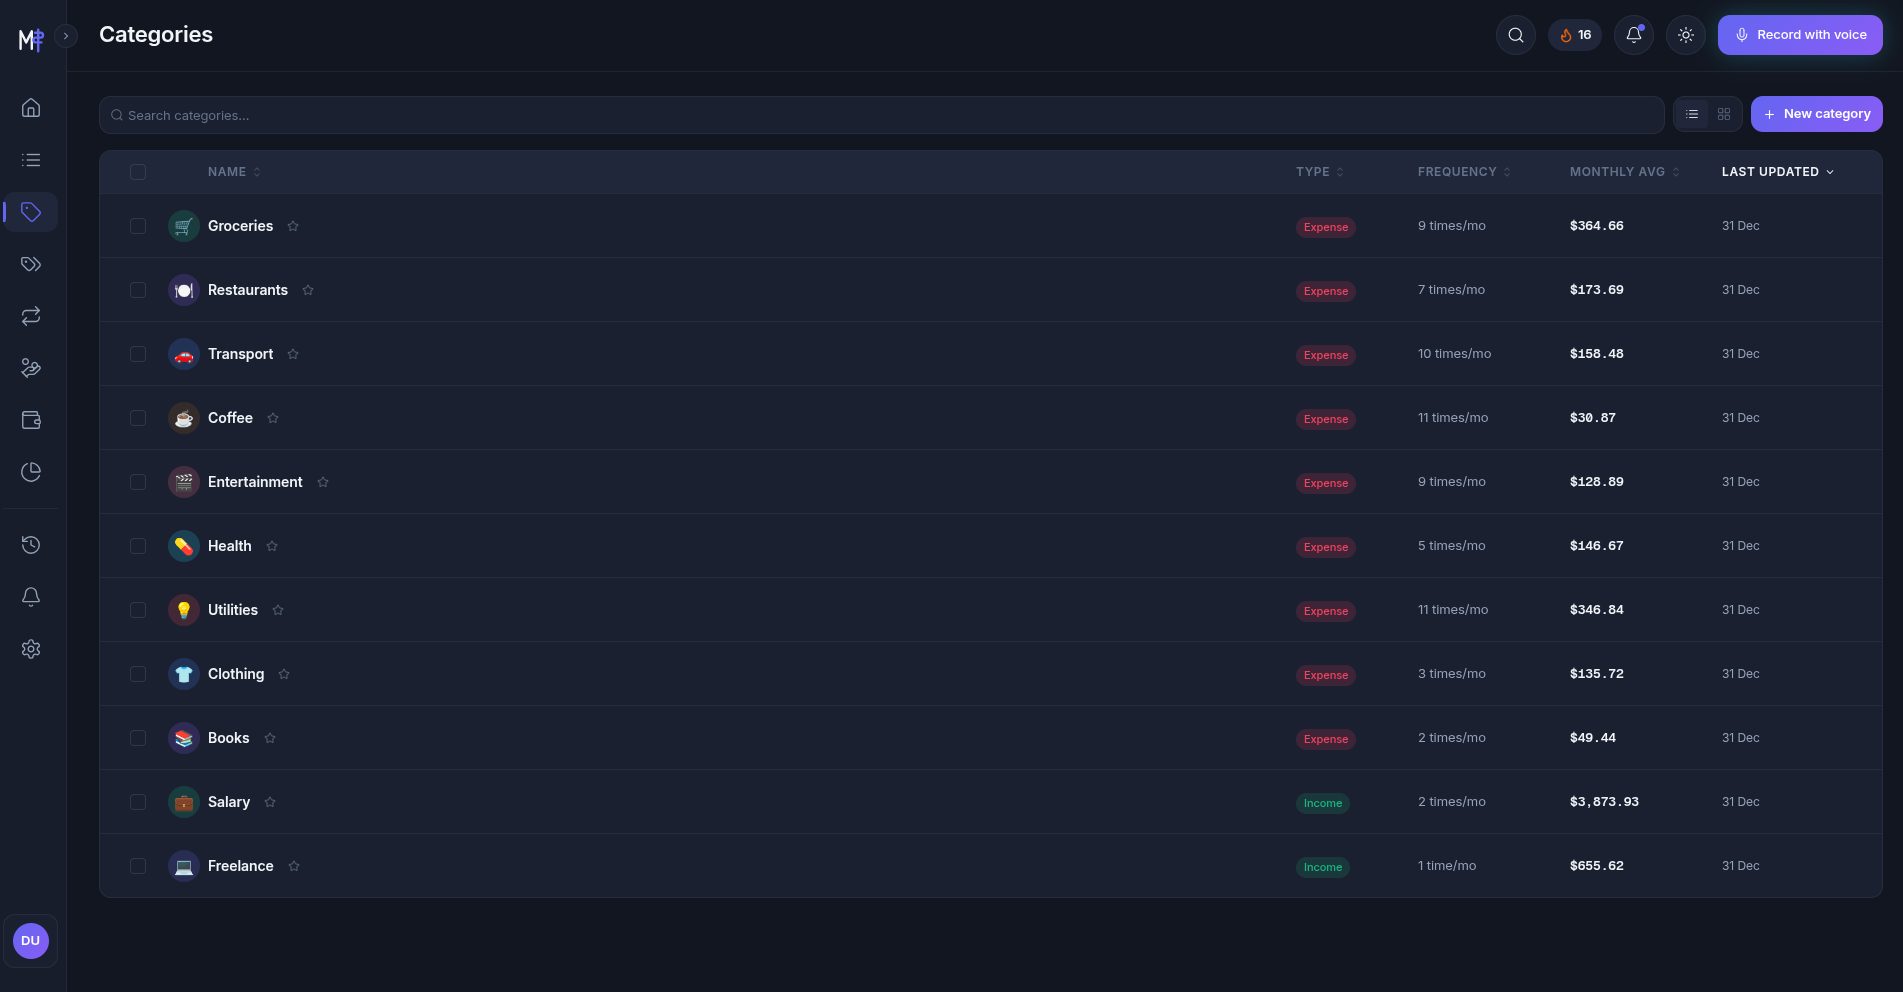The image size is (1903, 992).
Task: Open the home dashboard icon in sidebar
Action: click(x=31, y=108)
